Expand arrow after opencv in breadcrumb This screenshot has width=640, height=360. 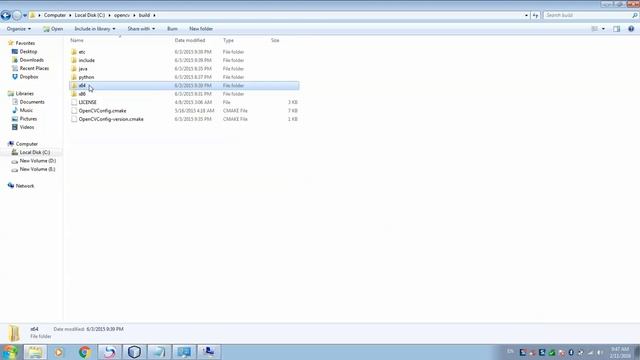134,15
